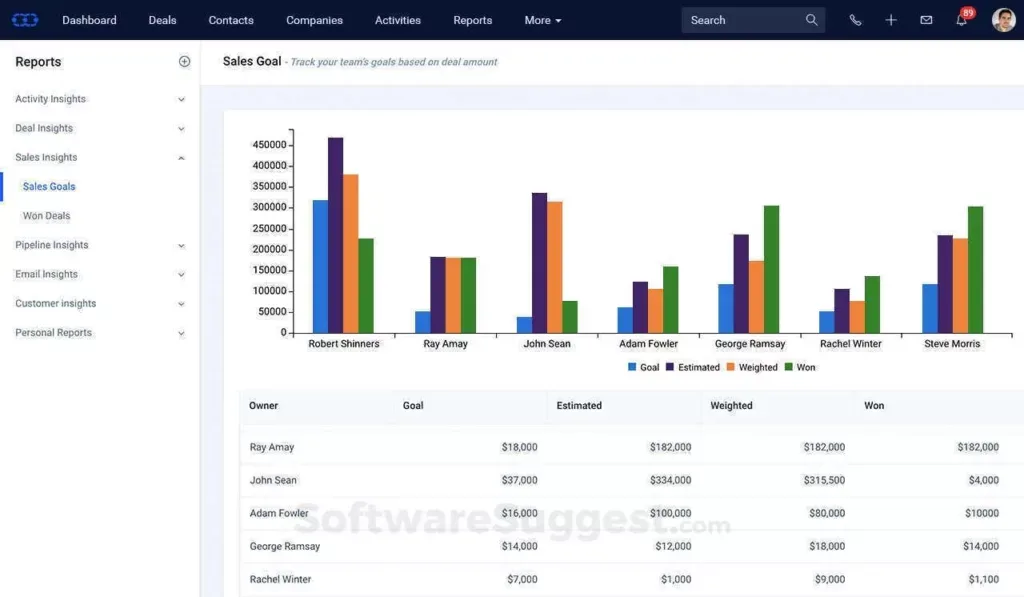Open the Companies menu
This screenshot has height=597, width=1024.
point(314,19)
